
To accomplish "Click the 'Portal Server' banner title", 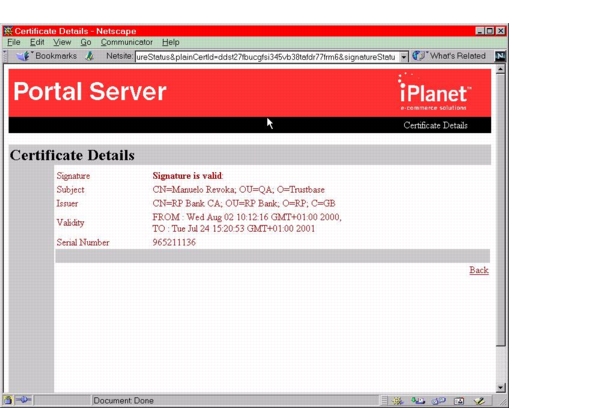I will coord(90,92).
